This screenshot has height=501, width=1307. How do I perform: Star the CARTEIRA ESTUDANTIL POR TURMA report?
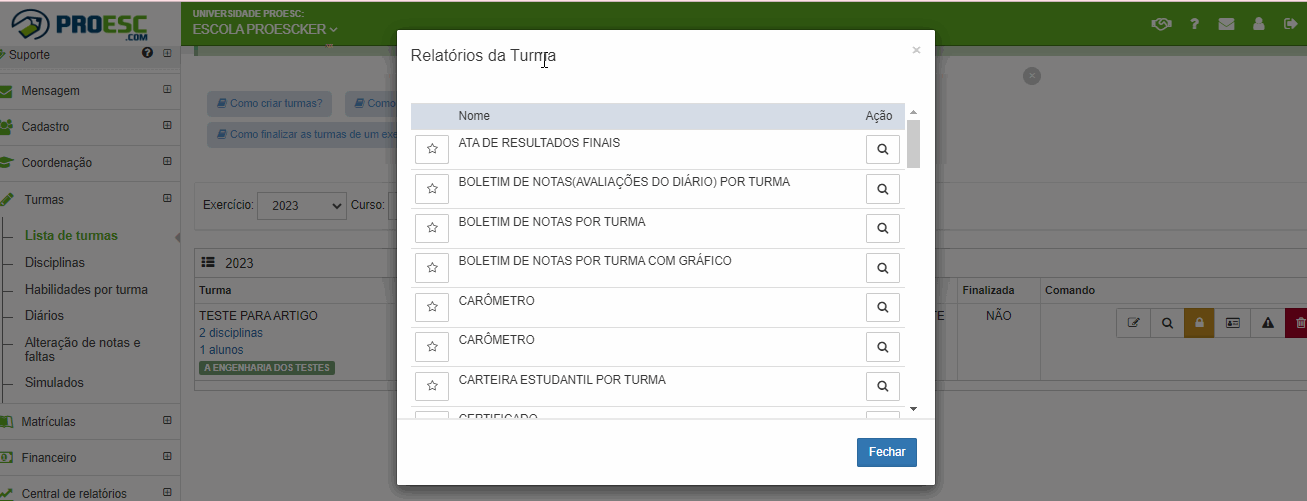coord(432,386)
